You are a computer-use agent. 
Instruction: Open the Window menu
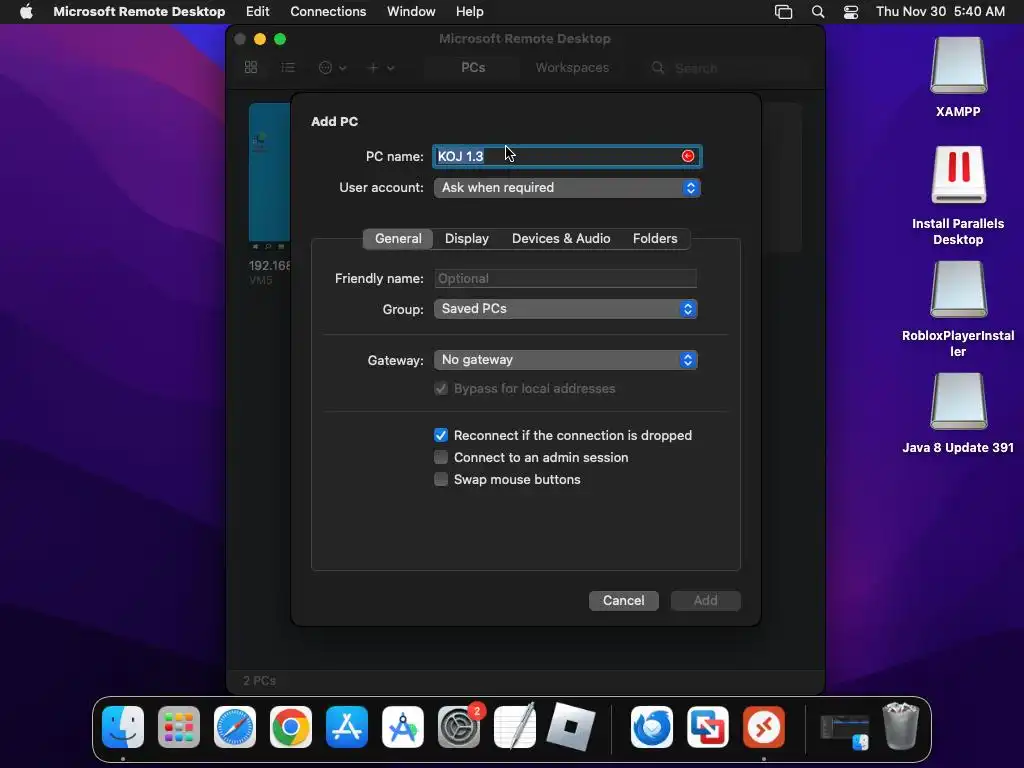coord(411,12)
